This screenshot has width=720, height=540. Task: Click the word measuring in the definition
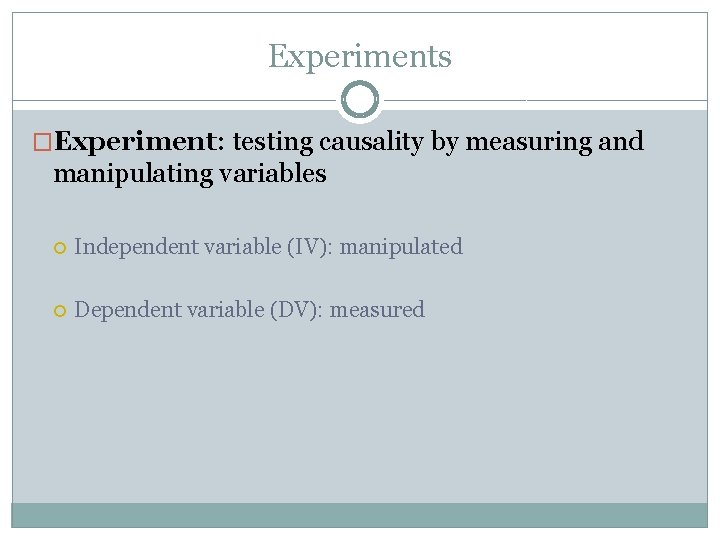pos(529,142)
